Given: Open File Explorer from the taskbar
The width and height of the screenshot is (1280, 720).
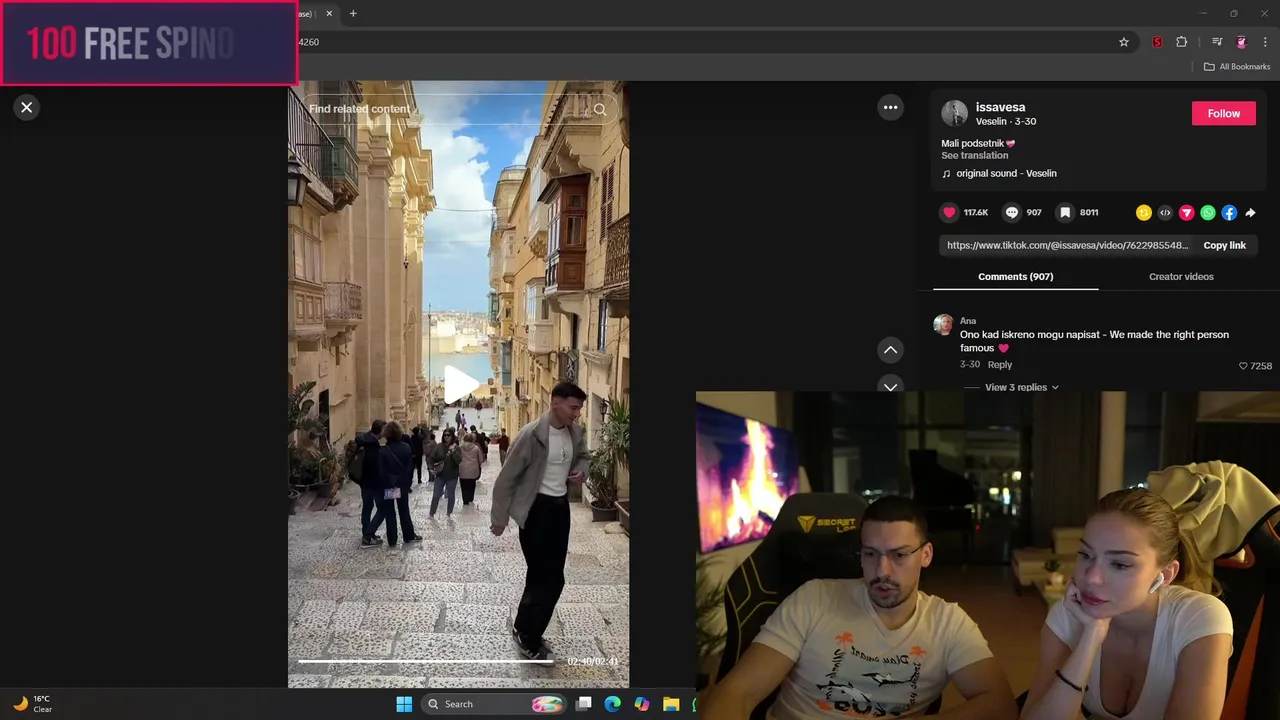Looking at the screenshot, I should [x=671, y=704].
